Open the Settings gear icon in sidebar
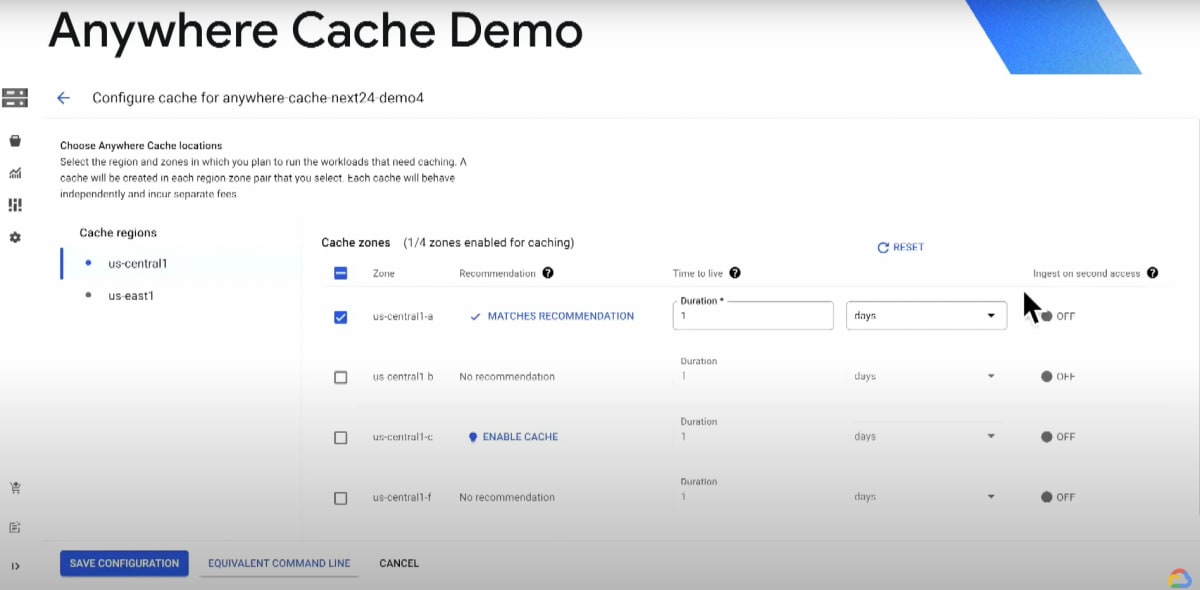Viewport: 1200px width, 590px height. [15, 238]
